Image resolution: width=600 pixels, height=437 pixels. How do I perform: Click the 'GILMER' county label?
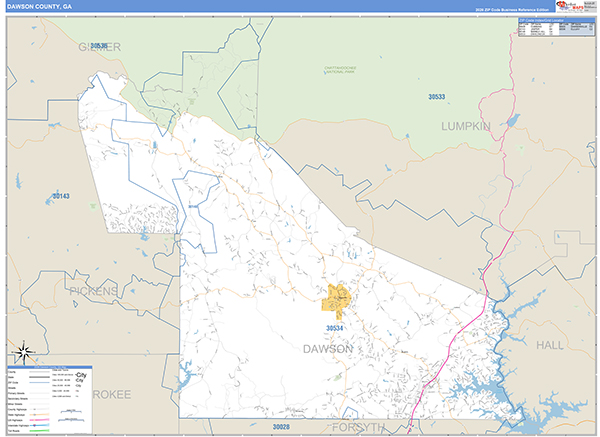[x=99, y=47]
